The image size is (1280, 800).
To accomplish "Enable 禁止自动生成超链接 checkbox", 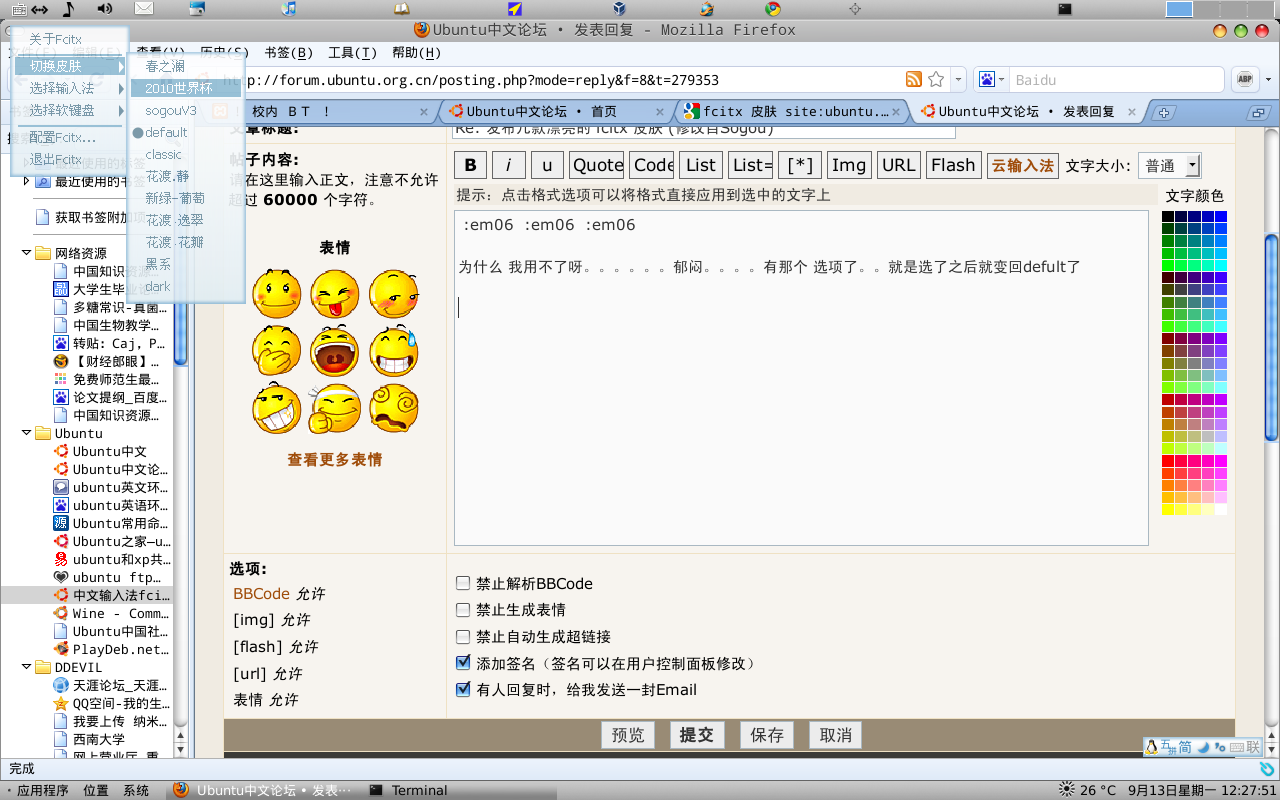I will click(x=463, y=636).
